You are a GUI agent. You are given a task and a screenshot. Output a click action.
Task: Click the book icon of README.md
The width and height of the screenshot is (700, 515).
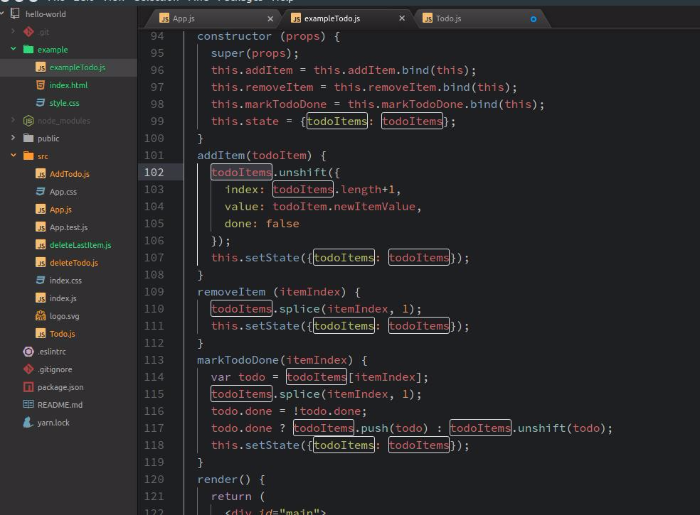(28, 404)
